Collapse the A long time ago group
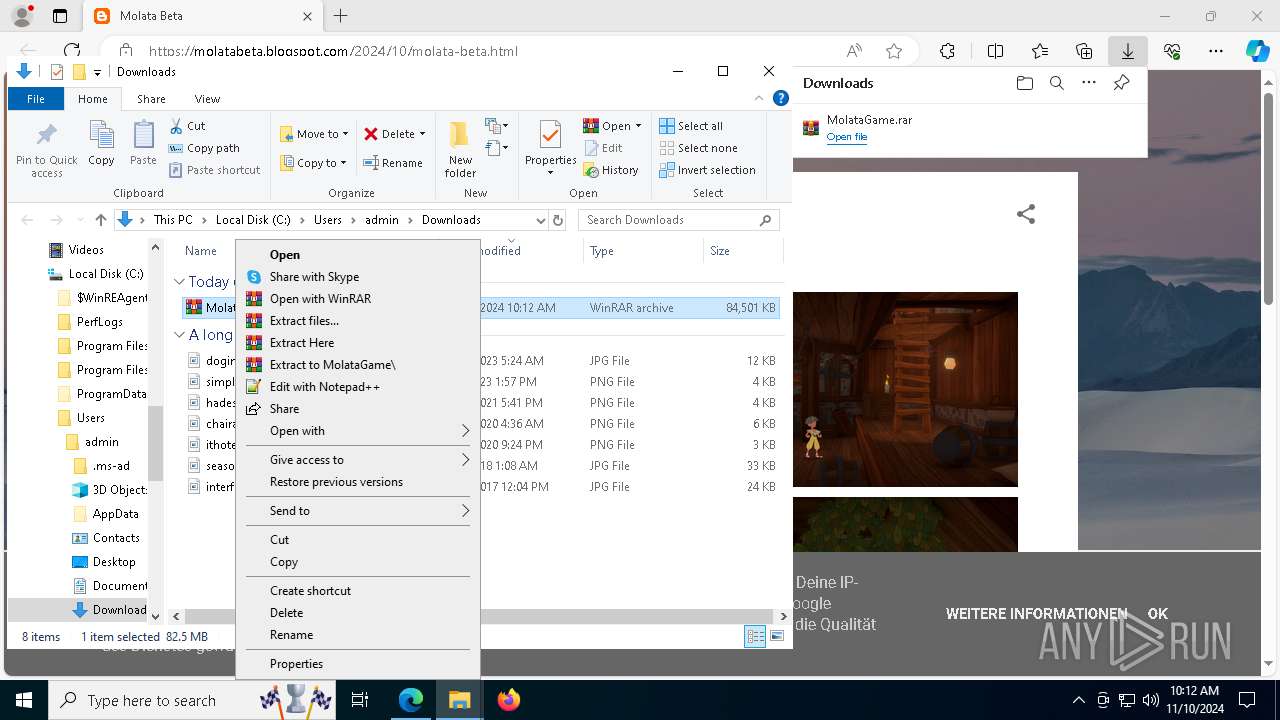Image resolution: width=1280 pixels, height=720 pixels. click(179, 335)
